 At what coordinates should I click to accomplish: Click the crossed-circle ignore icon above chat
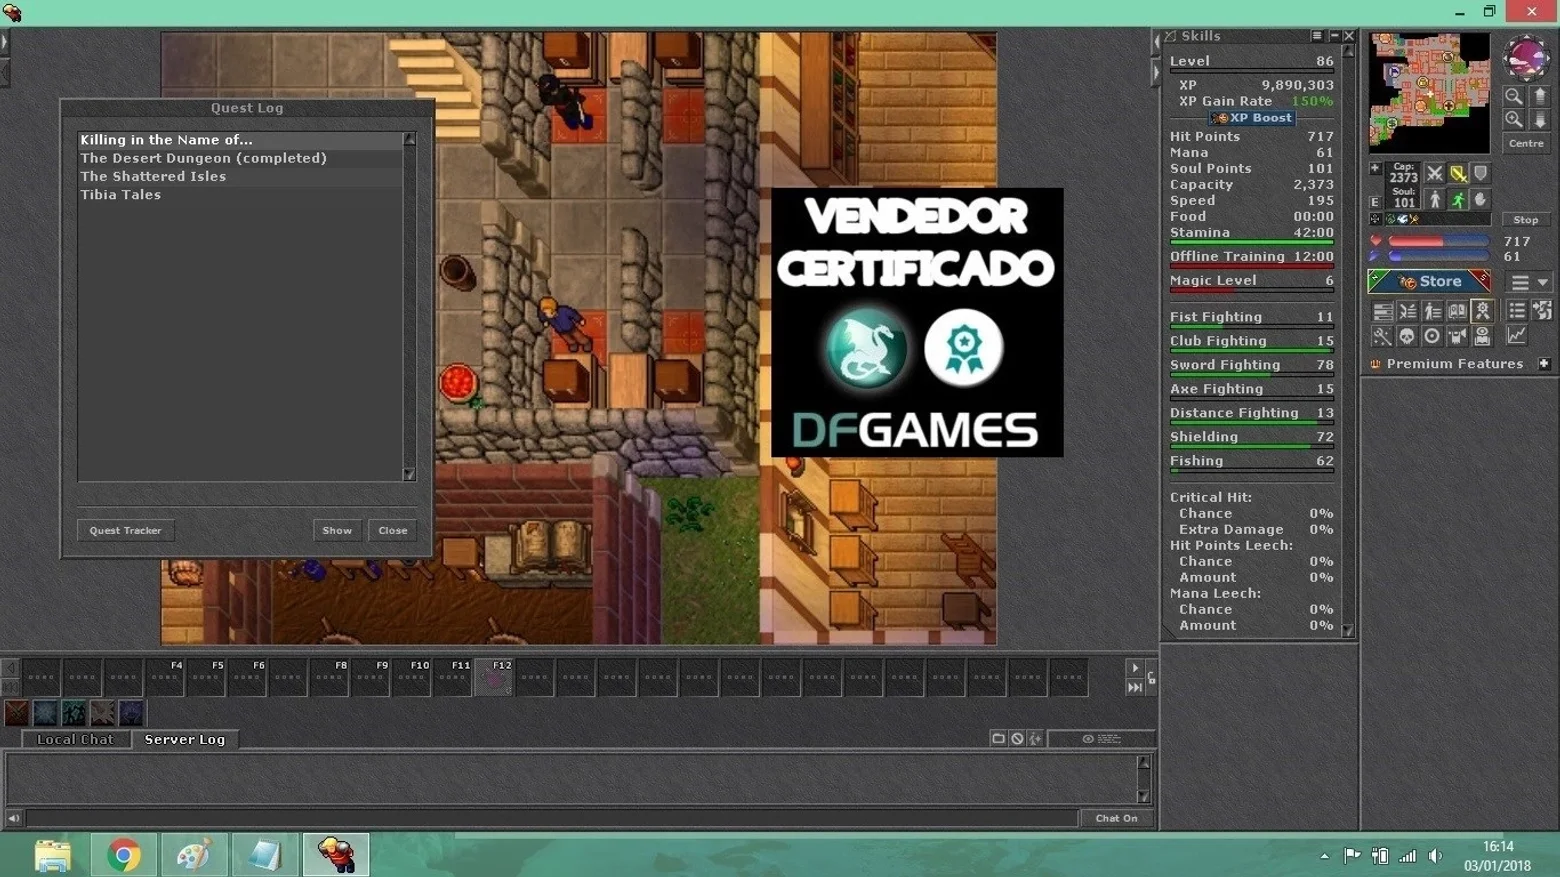tap(1017, 739)
